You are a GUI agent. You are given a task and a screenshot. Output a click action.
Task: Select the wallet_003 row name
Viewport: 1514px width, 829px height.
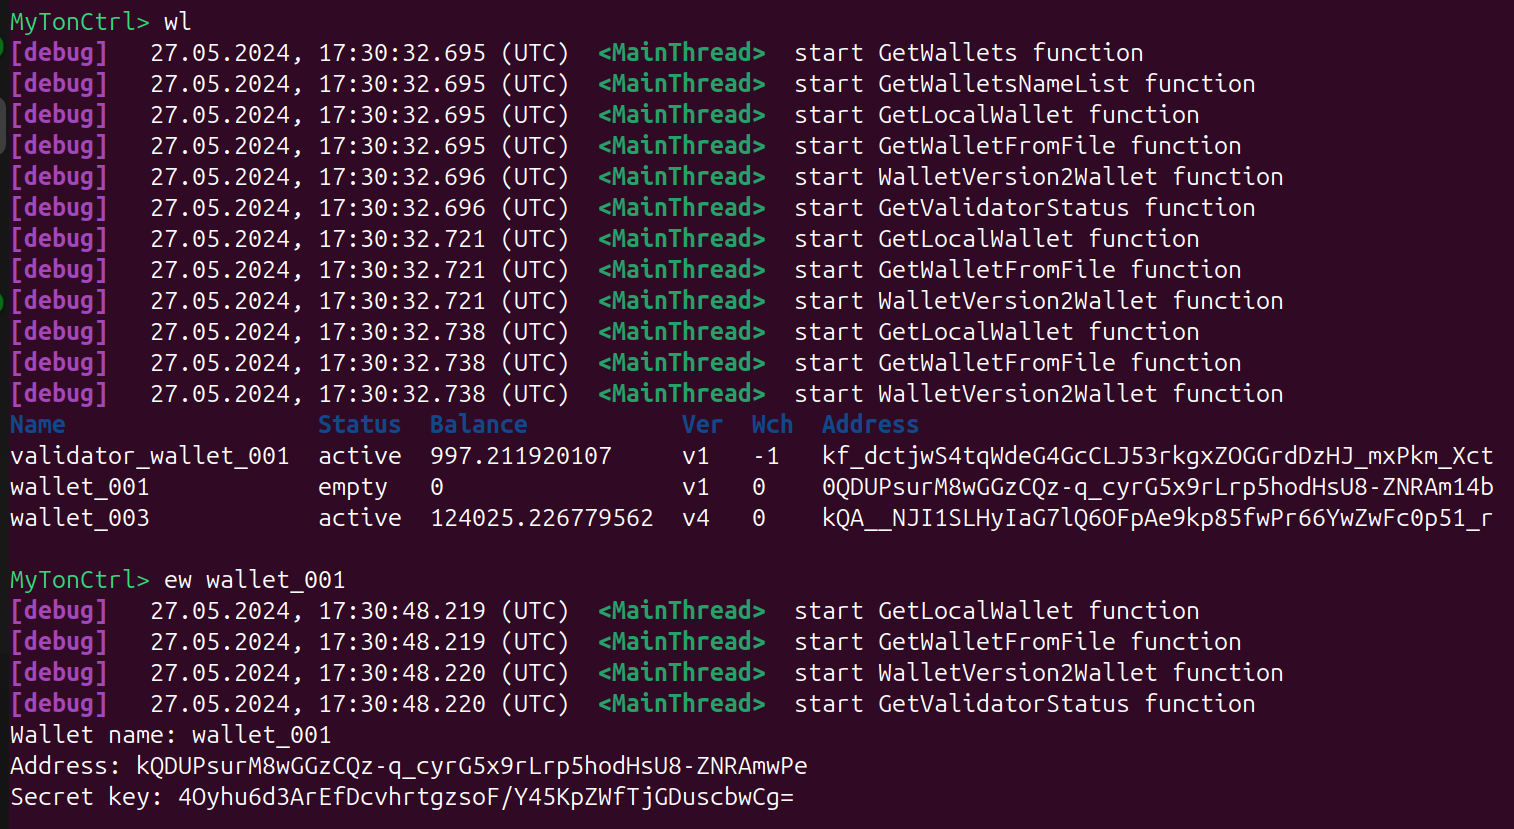(80, 518)
